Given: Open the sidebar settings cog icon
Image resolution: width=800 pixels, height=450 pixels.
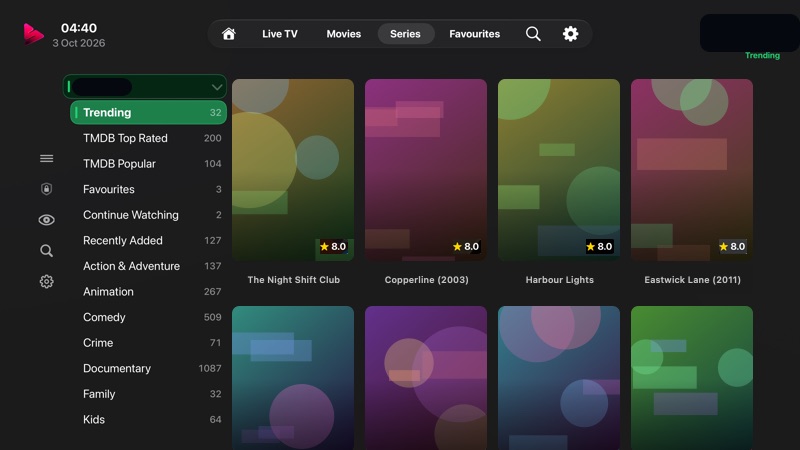Looking at the screenshot, I should click(x=46, y=281).
